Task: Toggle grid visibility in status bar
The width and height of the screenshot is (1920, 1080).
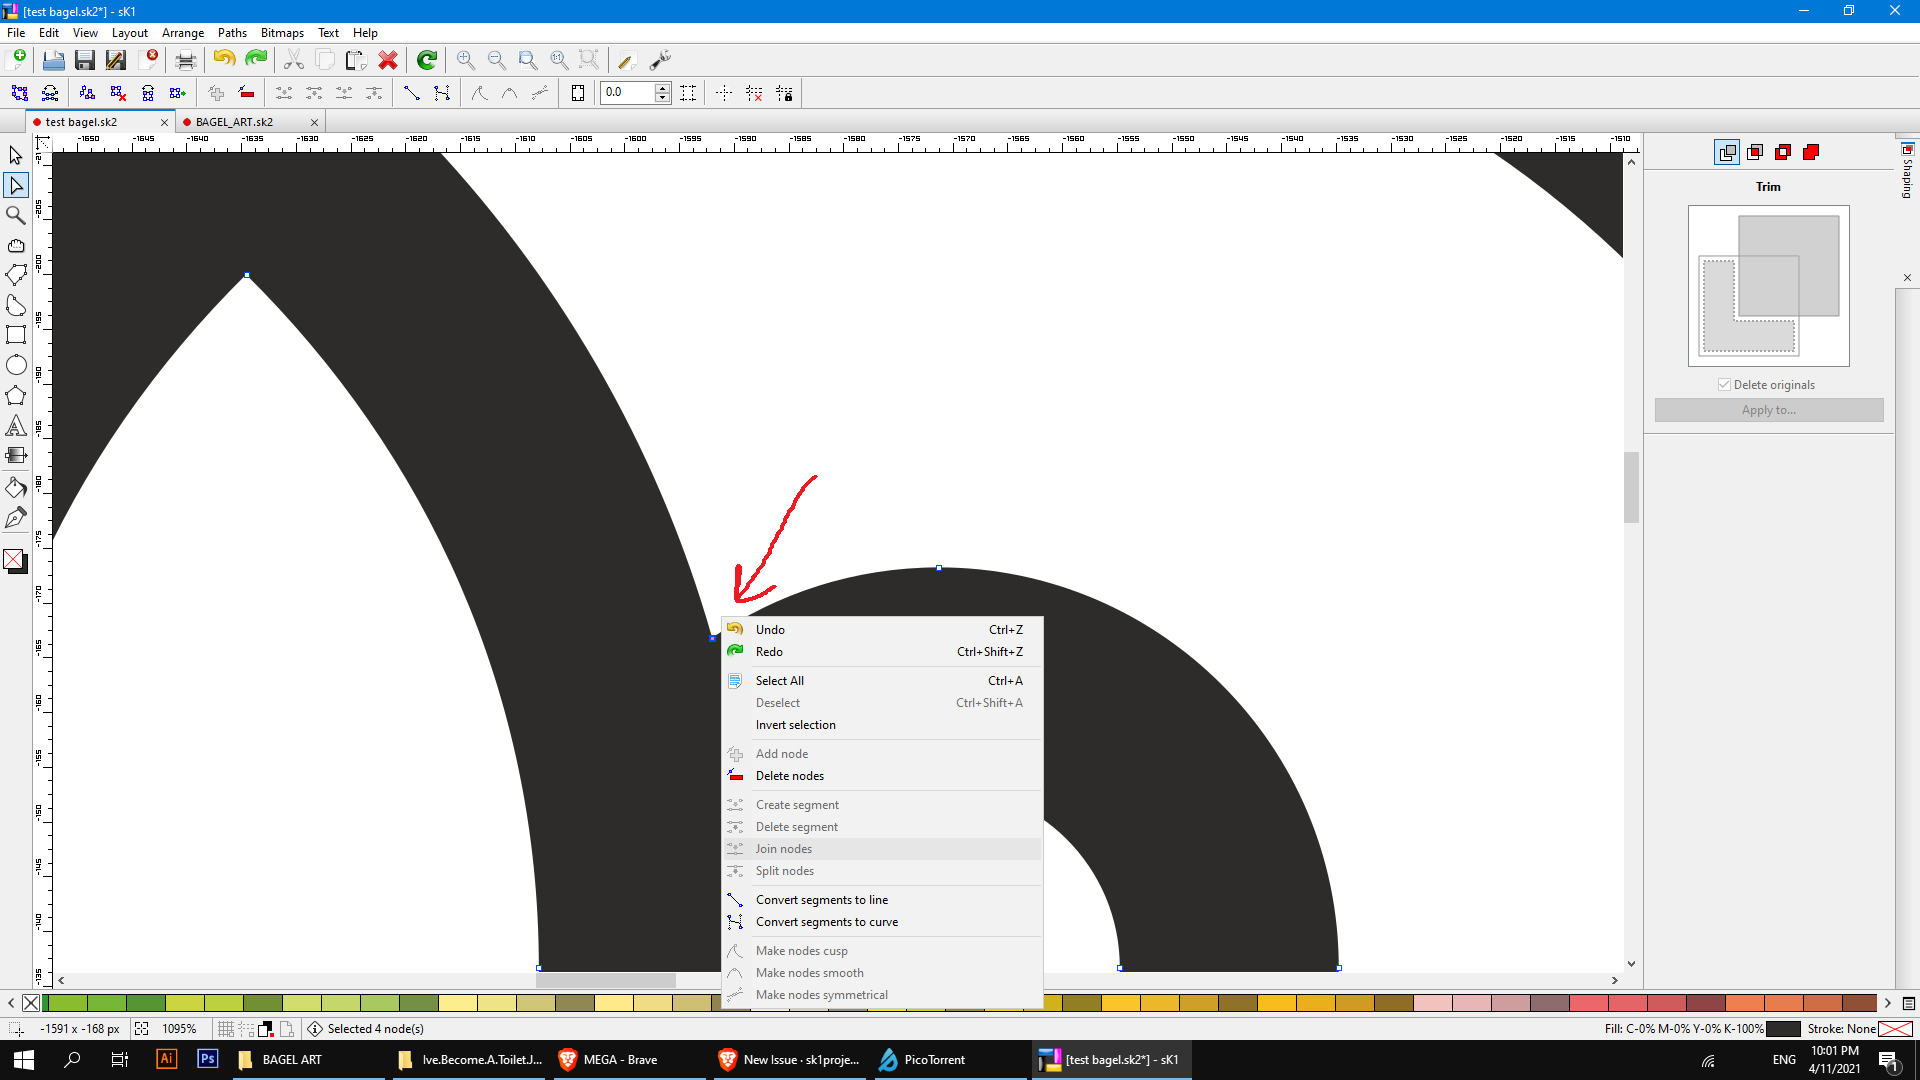Action: coord(226,1029)
